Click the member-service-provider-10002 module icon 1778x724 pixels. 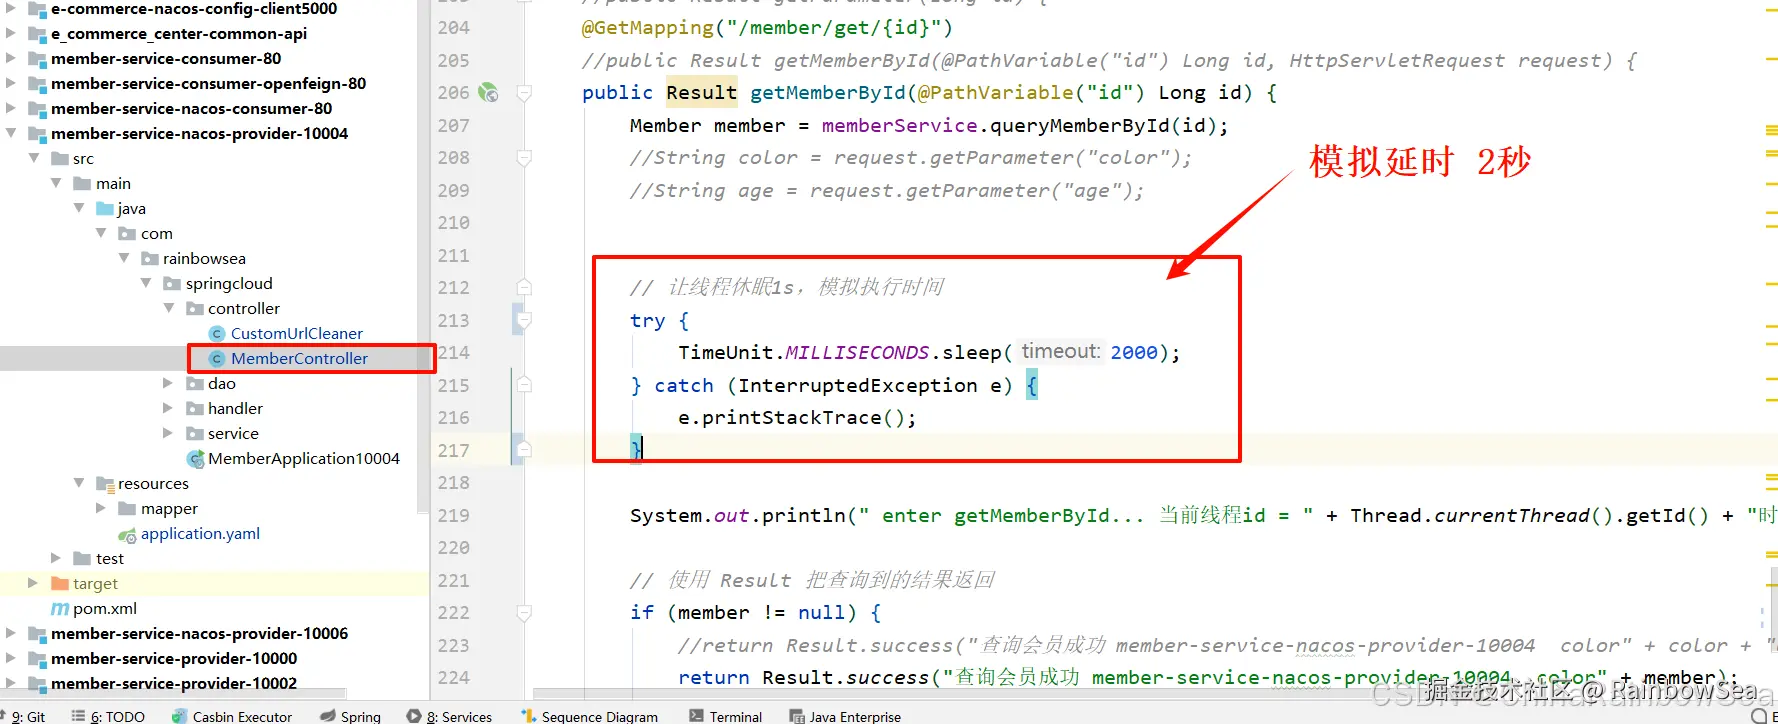pyautogui.click(x=38, y=684)
